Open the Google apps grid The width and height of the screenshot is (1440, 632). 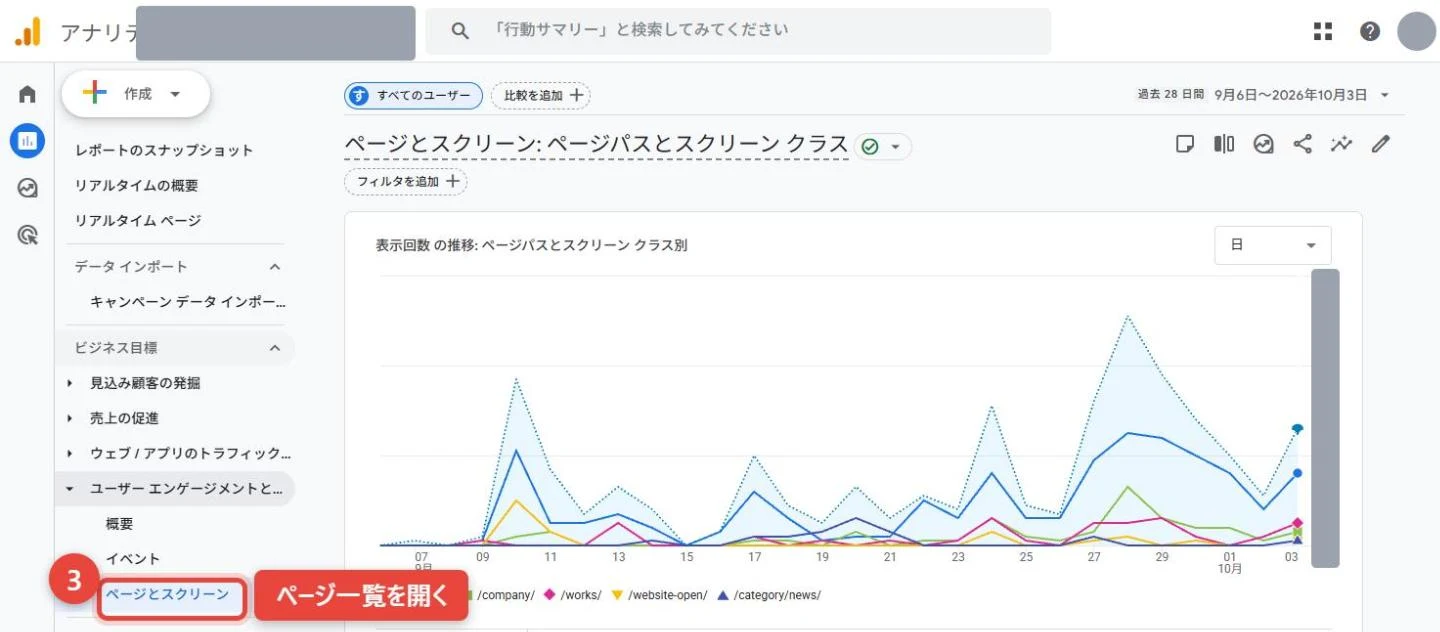coord(1323,31)
